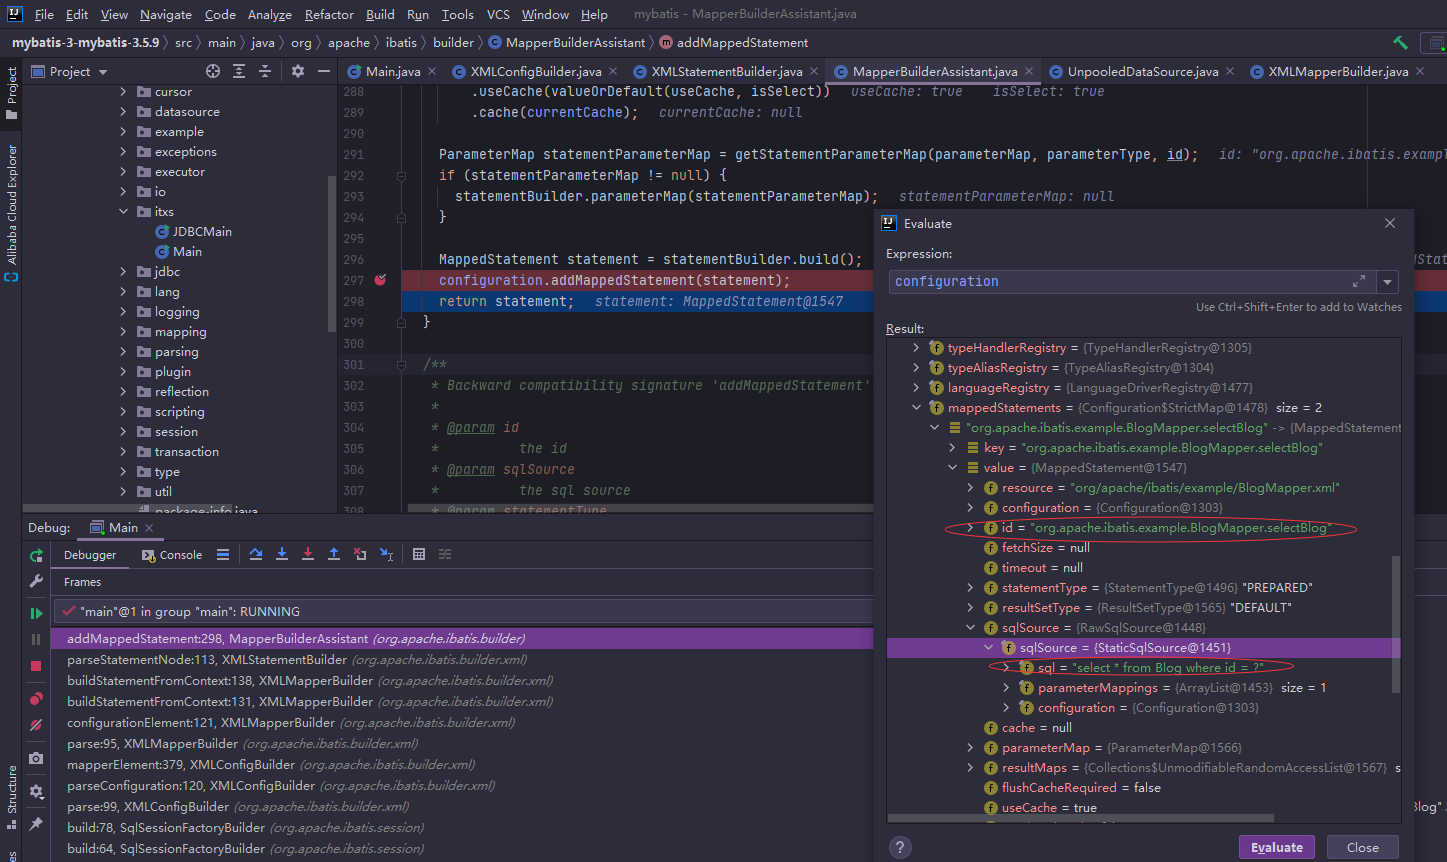
Task: Resume program execution
Action: click(x=36, y=613)
